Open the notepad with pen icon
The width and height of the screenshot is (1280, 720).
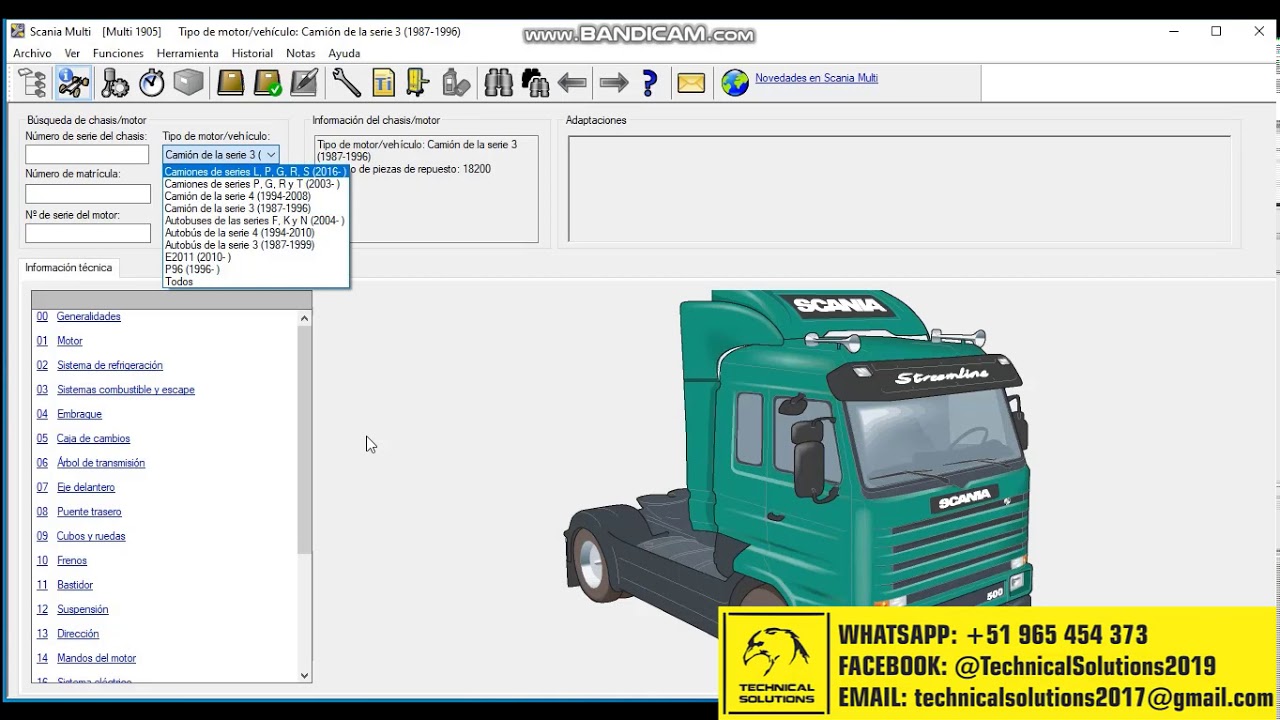click(x=304, y=82)
